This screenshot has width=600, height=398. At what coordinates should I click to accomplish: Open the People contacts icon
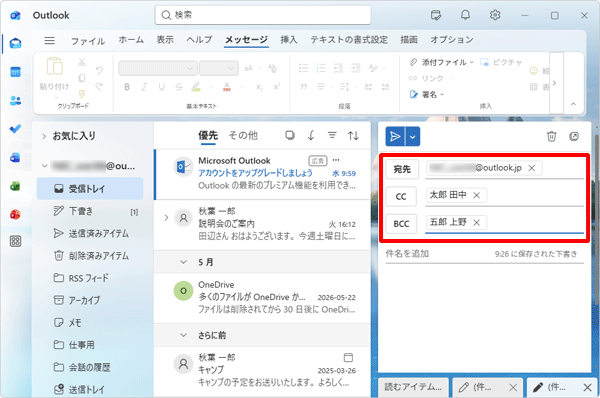15,101
